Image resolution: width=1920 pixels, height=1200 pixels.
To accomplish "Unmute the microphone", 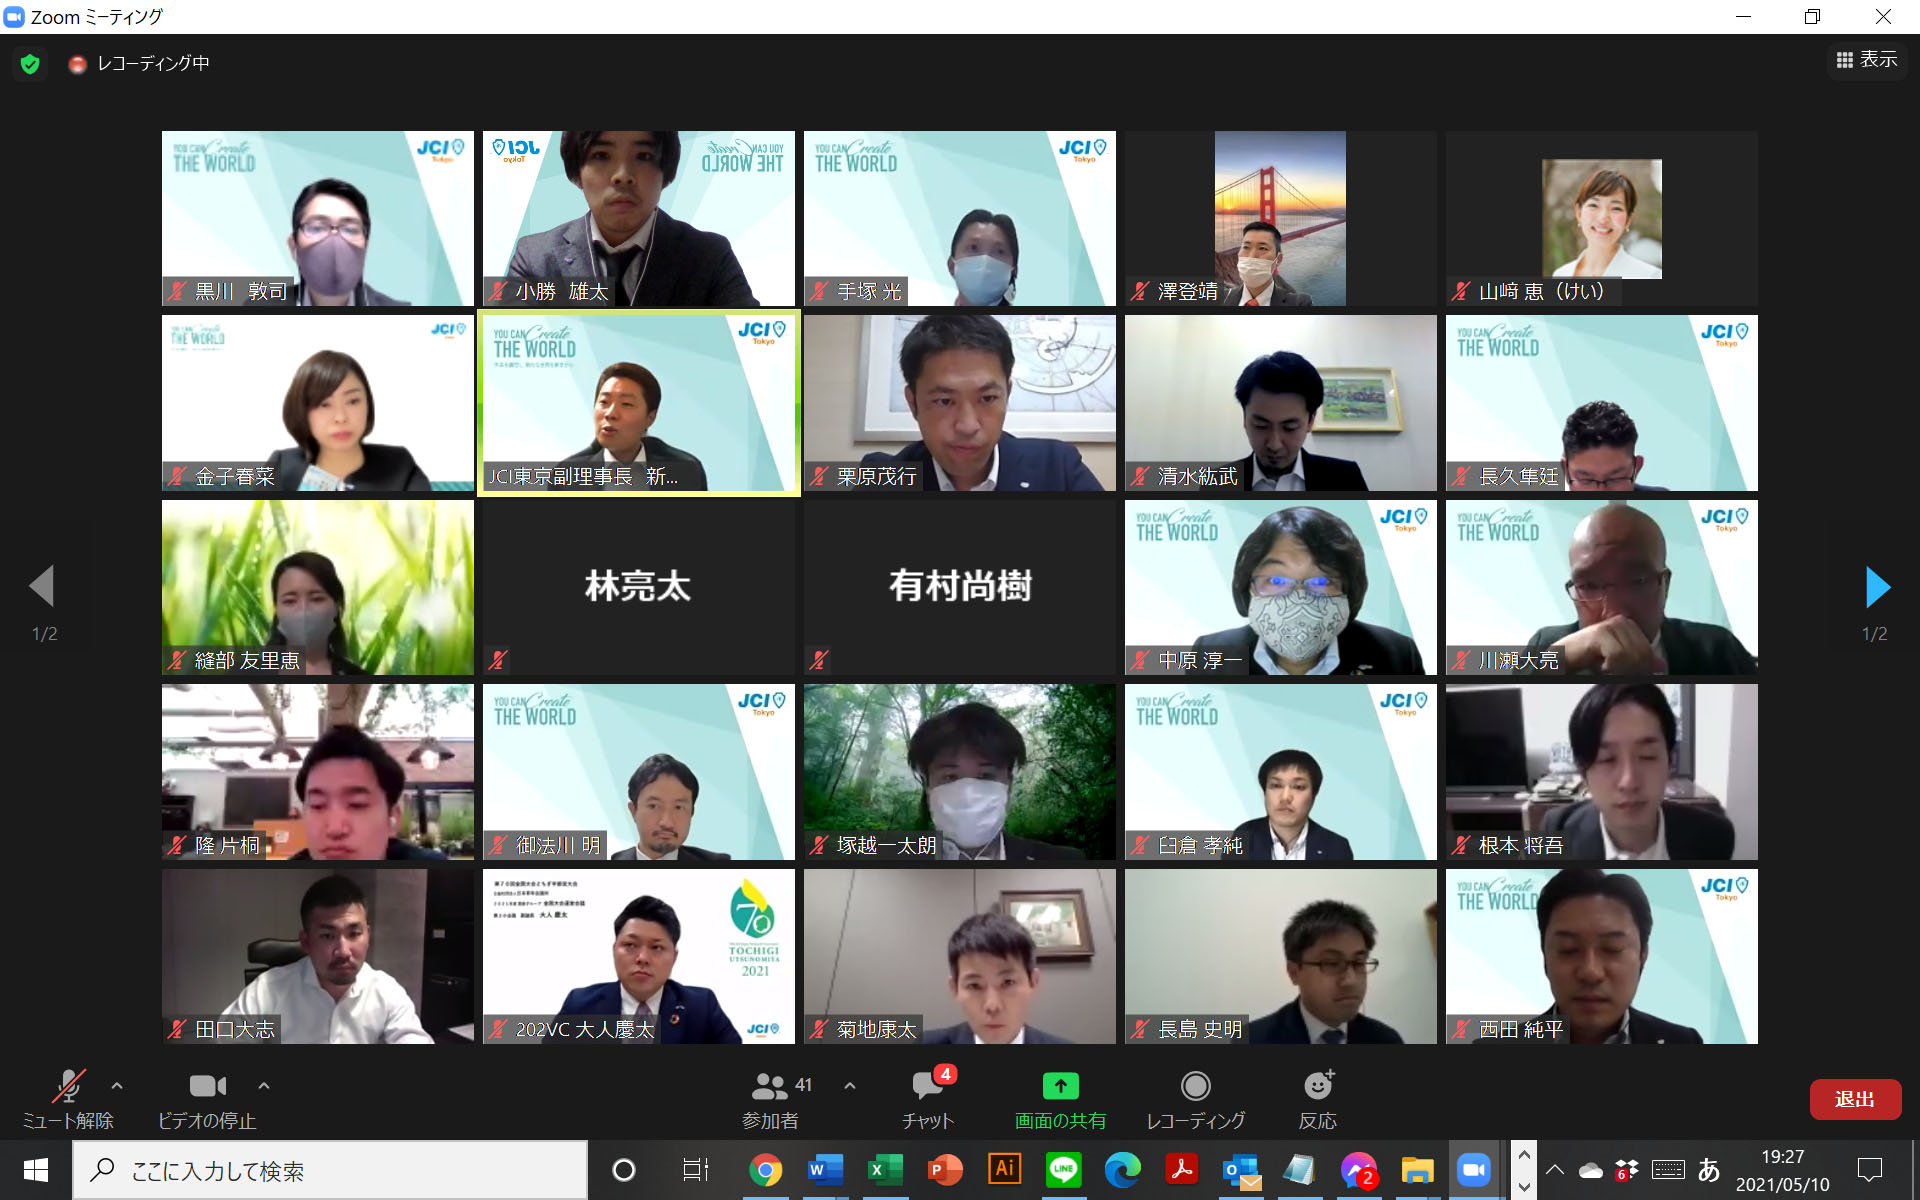I will pos(68,1086).
